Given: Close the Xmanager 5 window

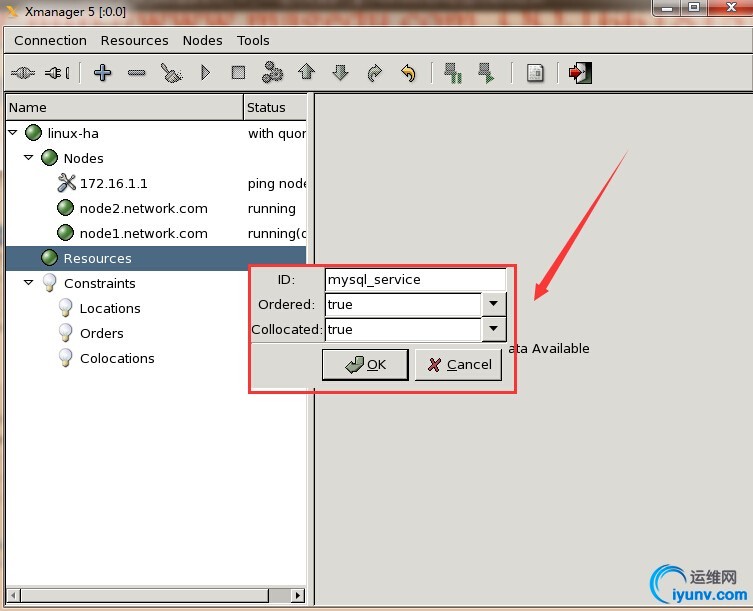Looking at the screenshot, I should point(731,7).
